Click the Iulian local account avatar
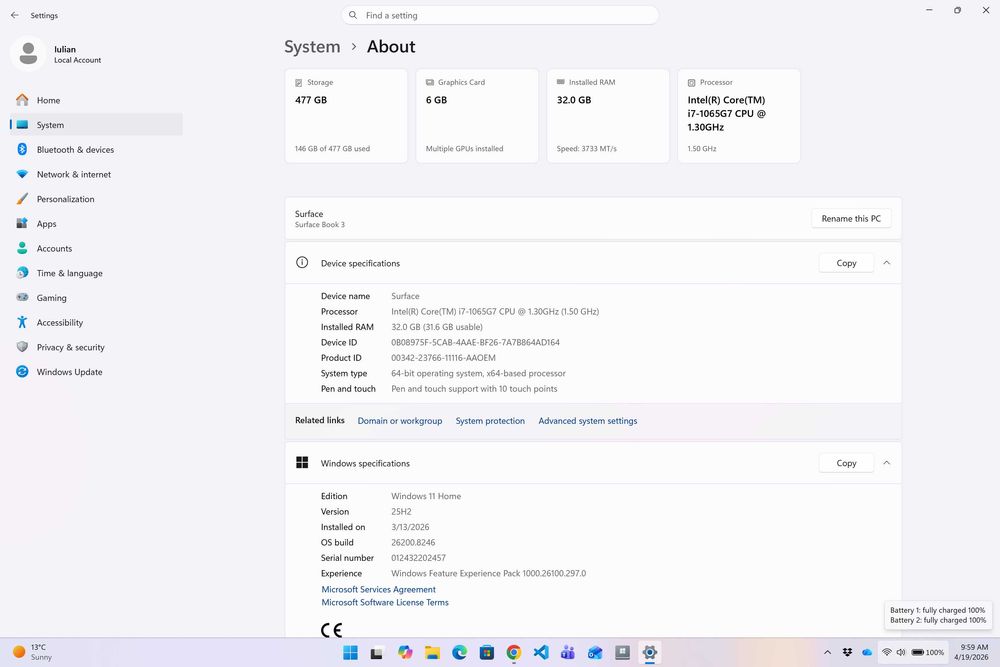 [28, 54]
